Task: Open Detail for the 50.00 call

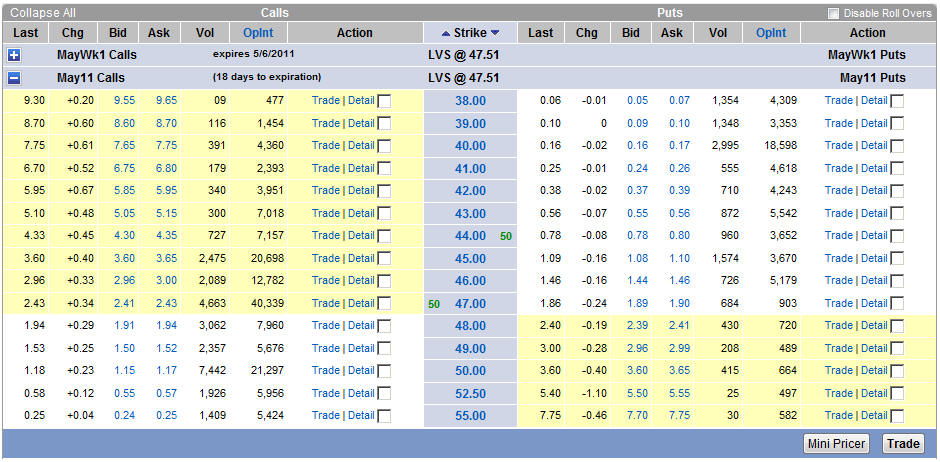Action: tap(361, 370)
